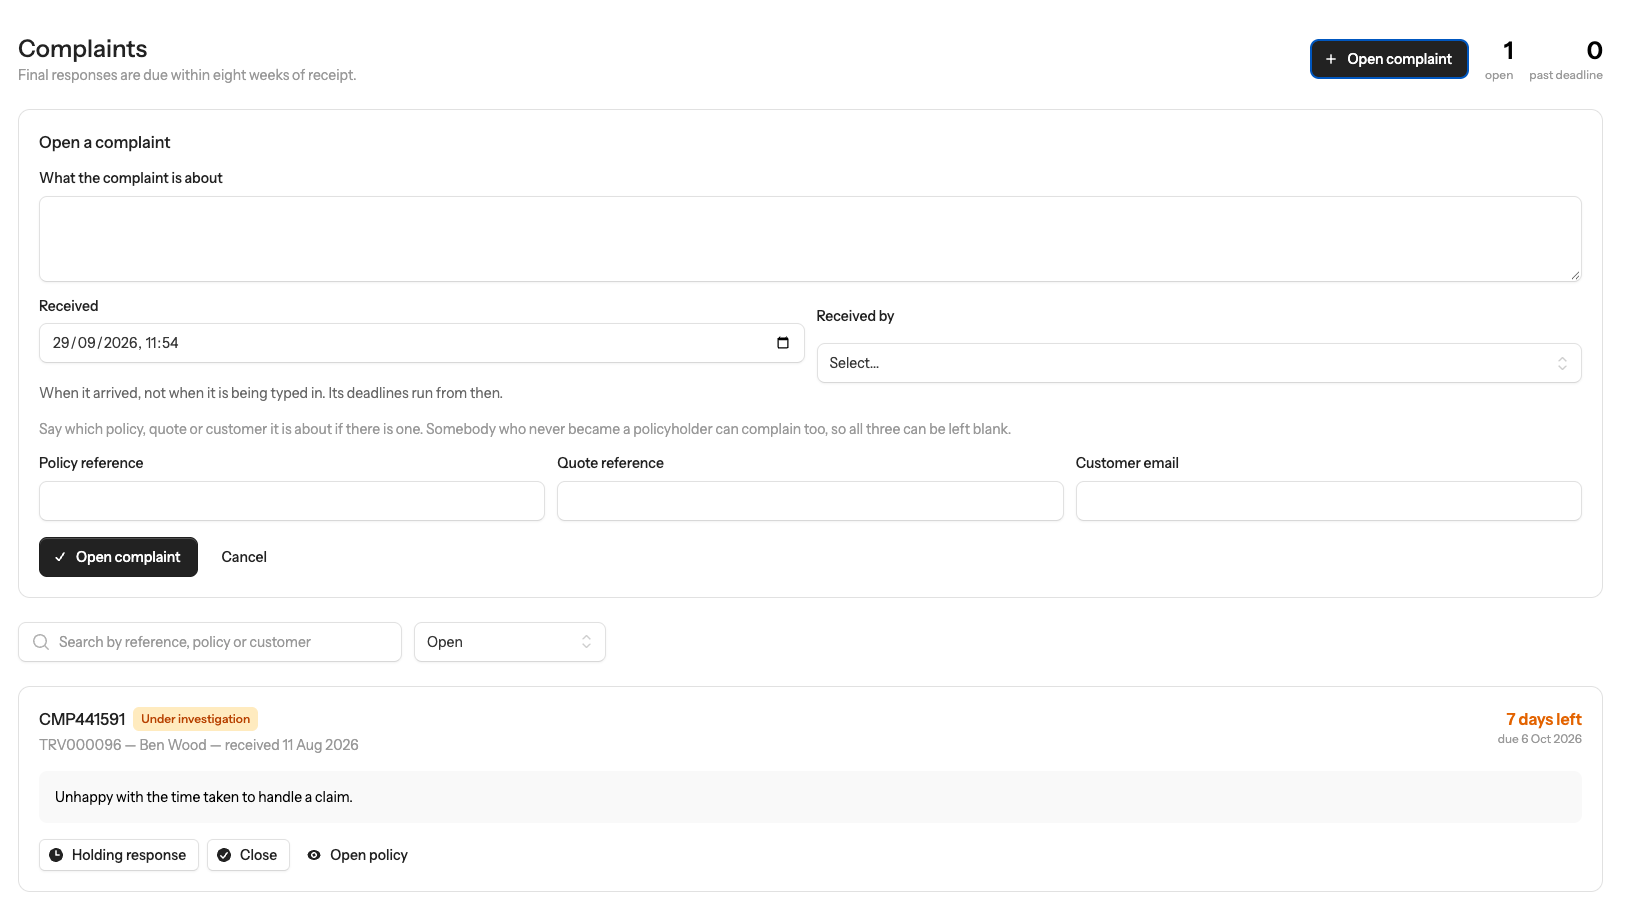Click the open complaints count 1
The image size is (1625, 922).
point(1508,50)
